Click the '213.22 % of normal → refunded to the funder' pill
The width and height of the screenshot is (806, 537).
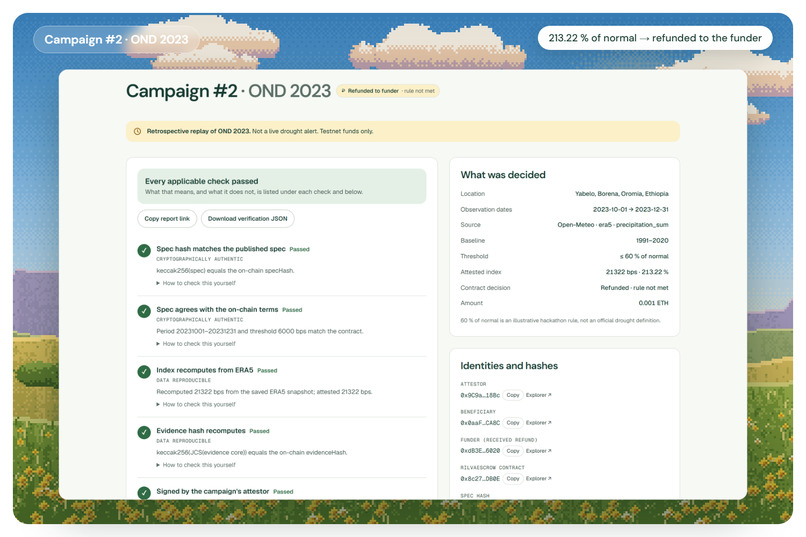tap(655, 38)
